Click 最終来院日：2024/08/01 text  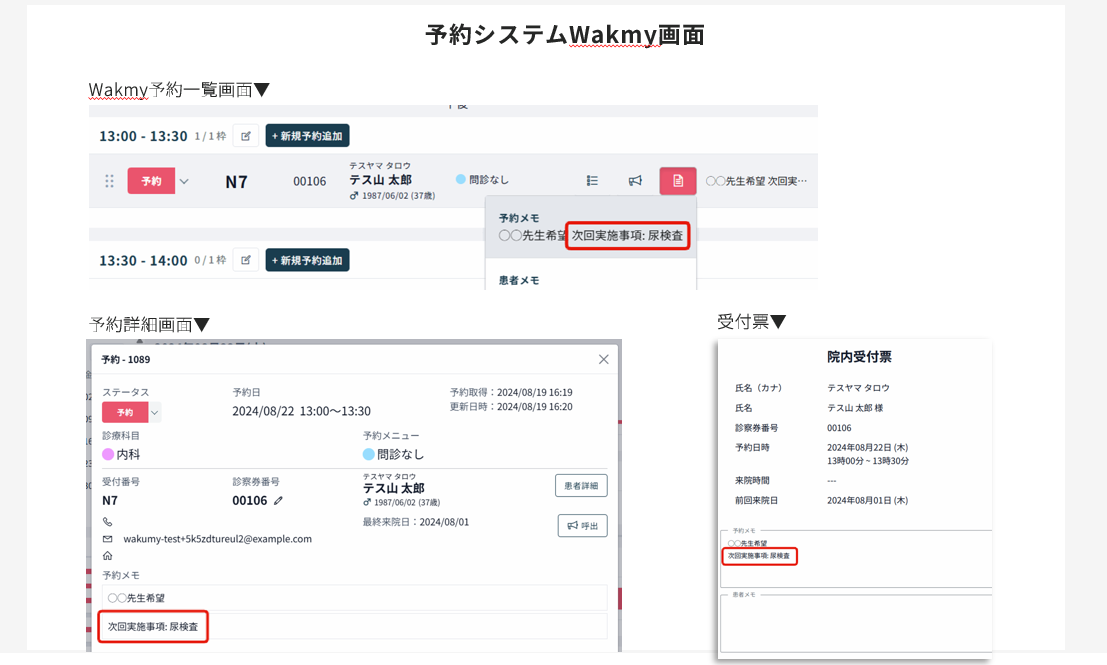(416, 522)
